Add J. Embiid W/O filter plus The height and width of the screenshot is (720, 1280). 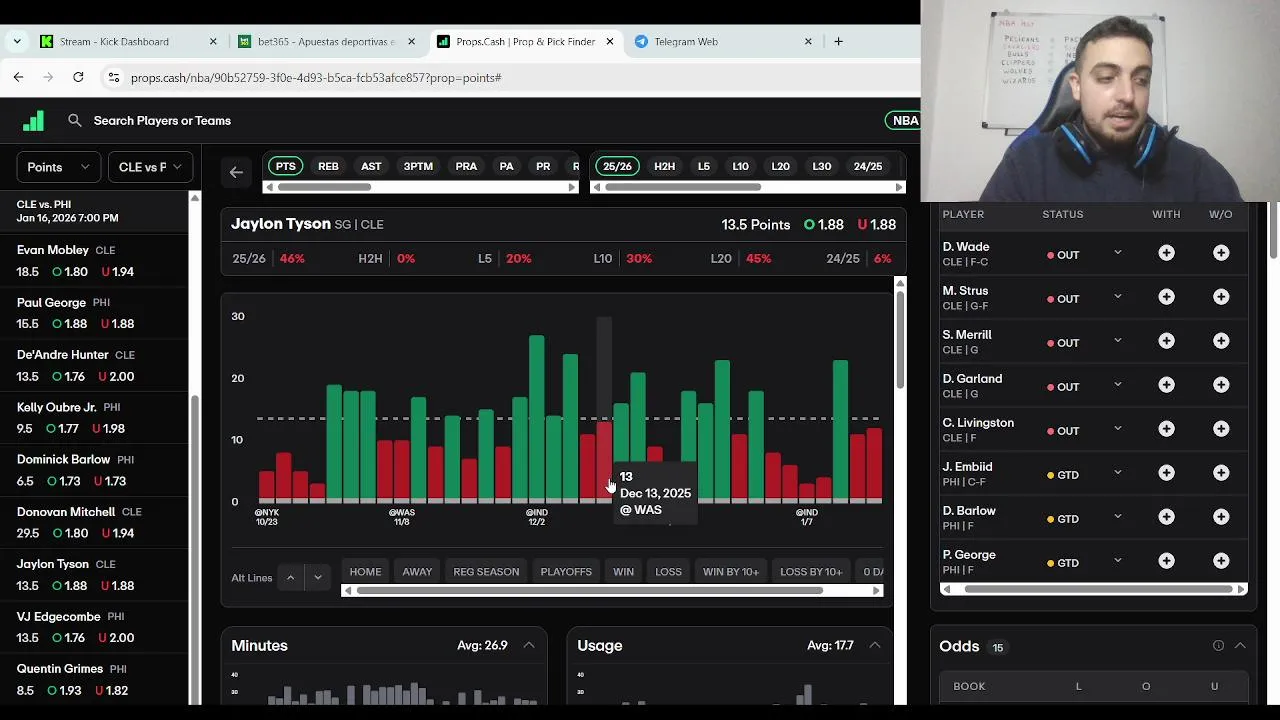point(1221,473)
